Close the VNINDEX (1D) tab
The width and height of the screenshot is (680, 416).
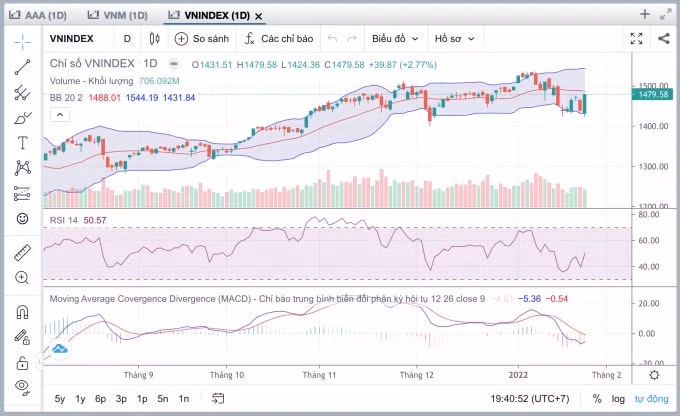pyautogui.click(x=258, y=16)
